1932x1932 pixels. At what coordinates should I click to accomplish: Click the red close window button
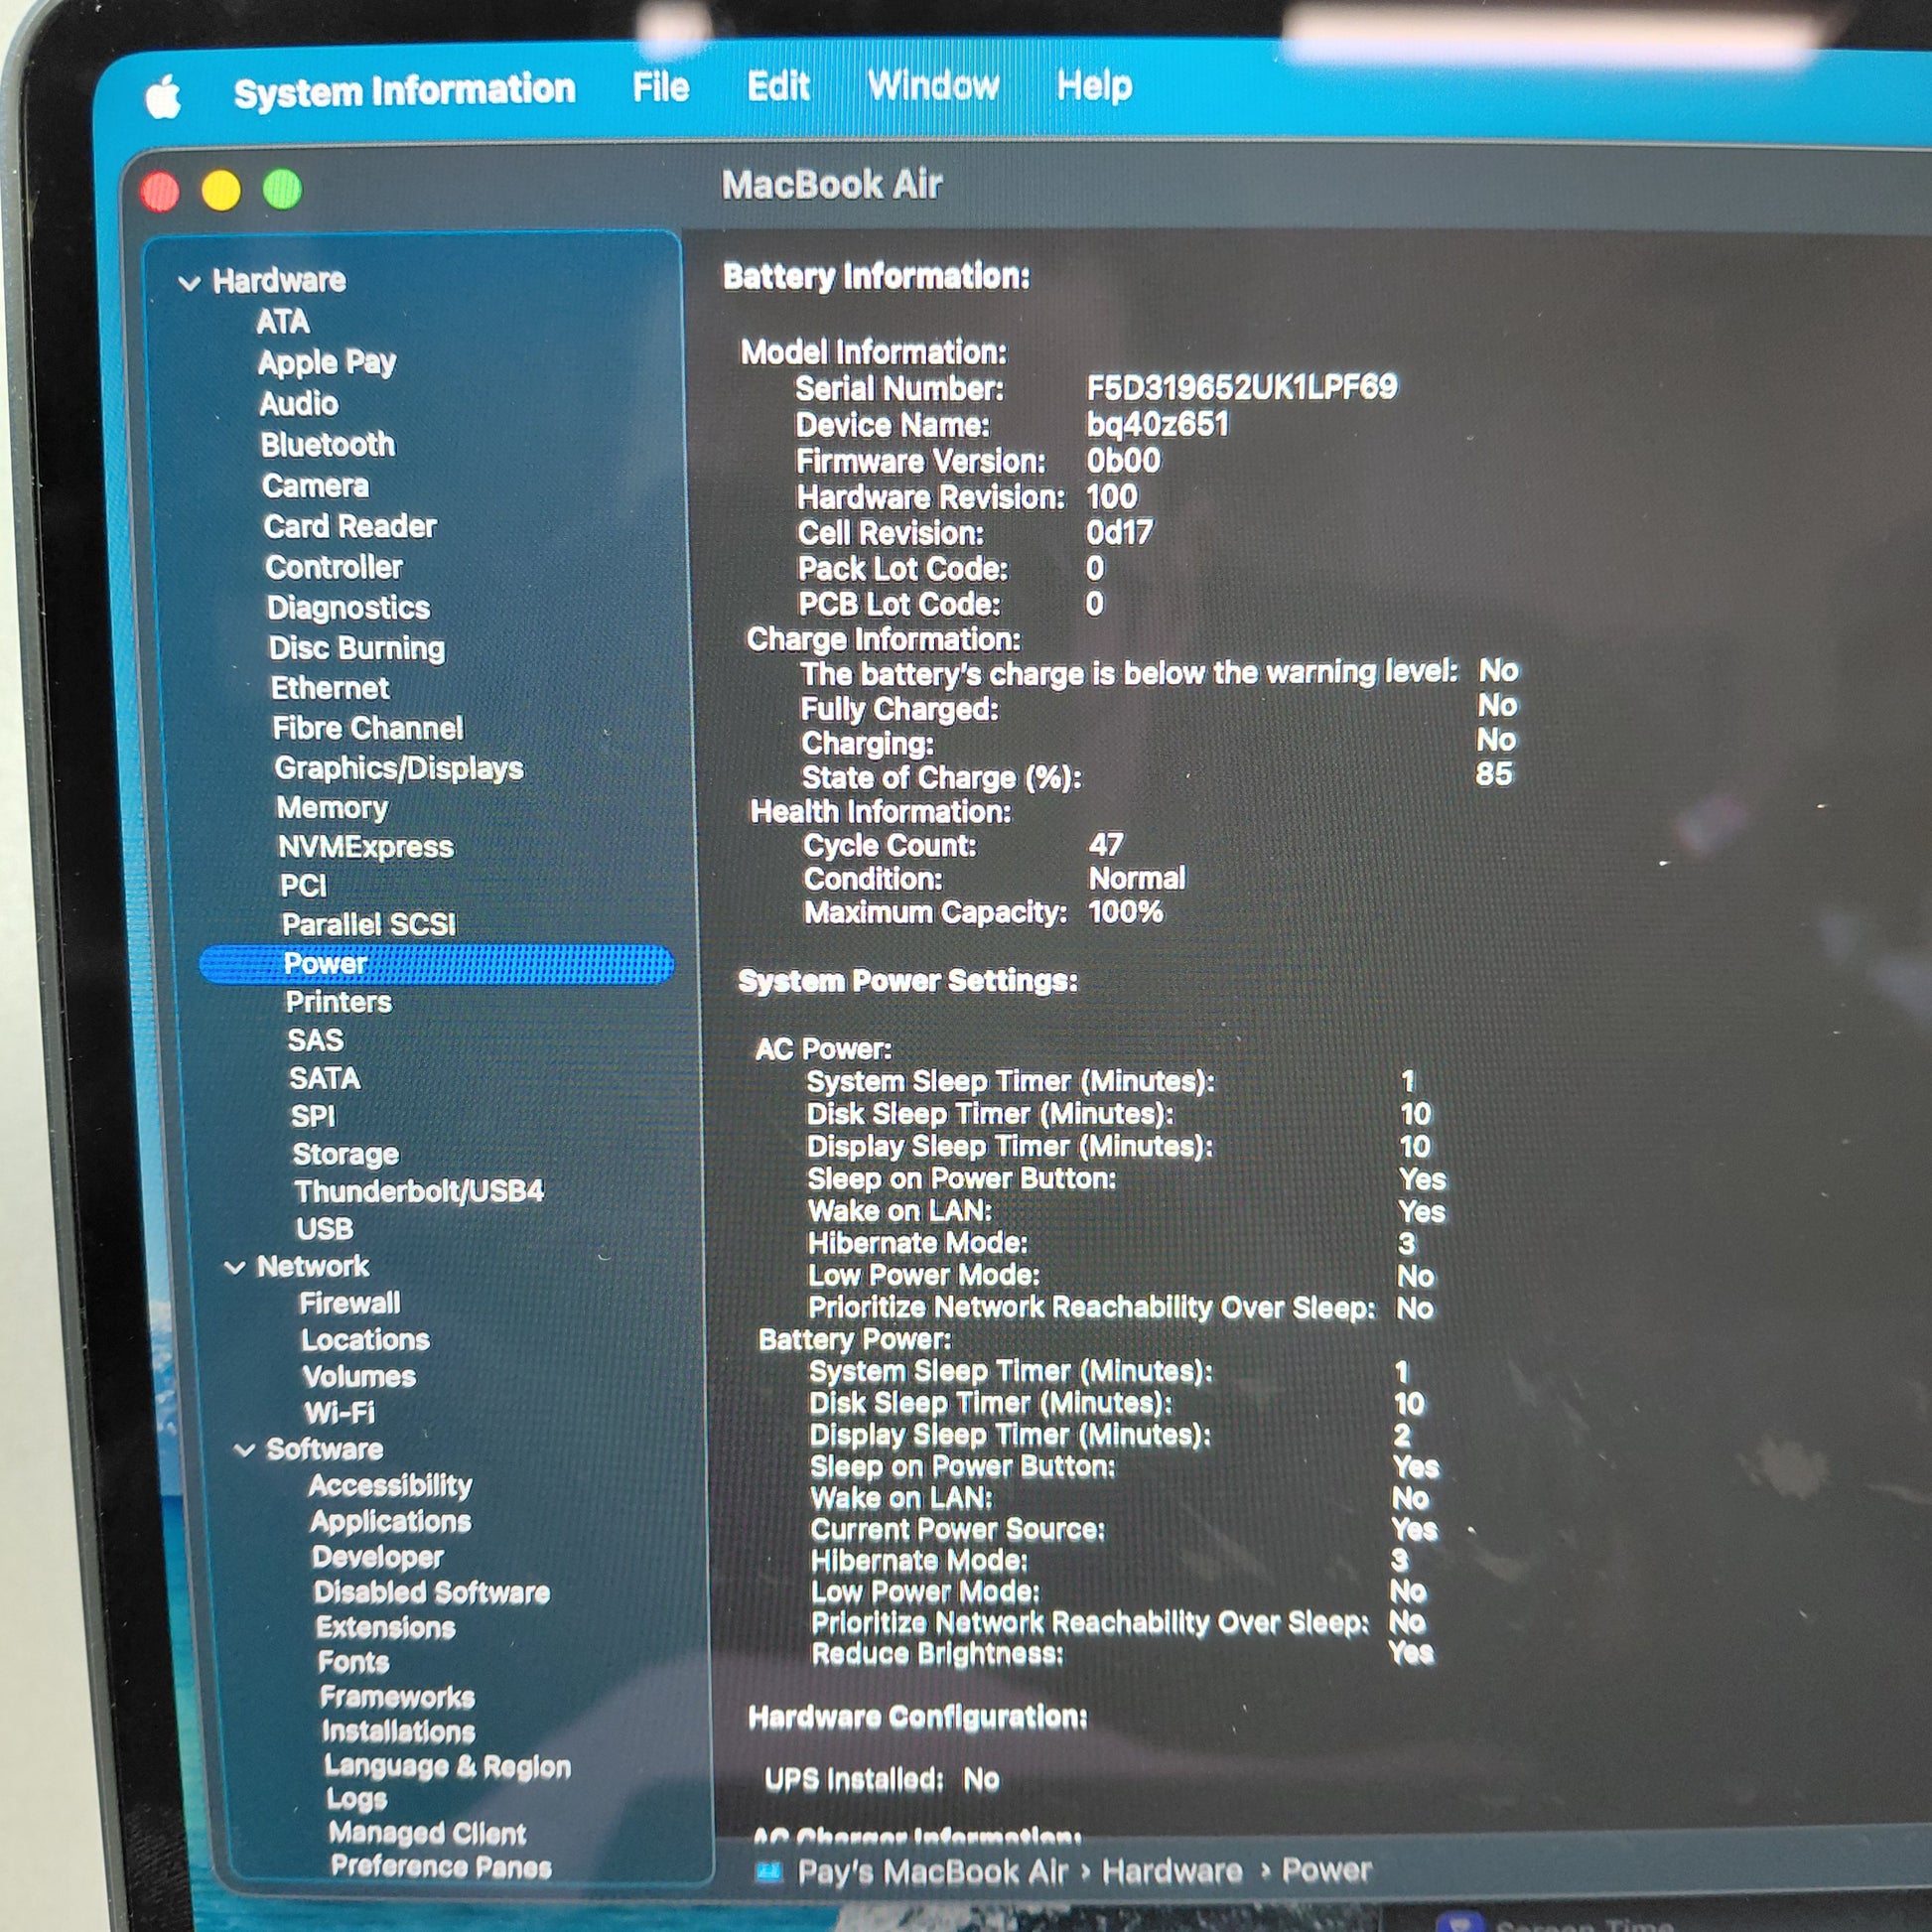point(161,191)
